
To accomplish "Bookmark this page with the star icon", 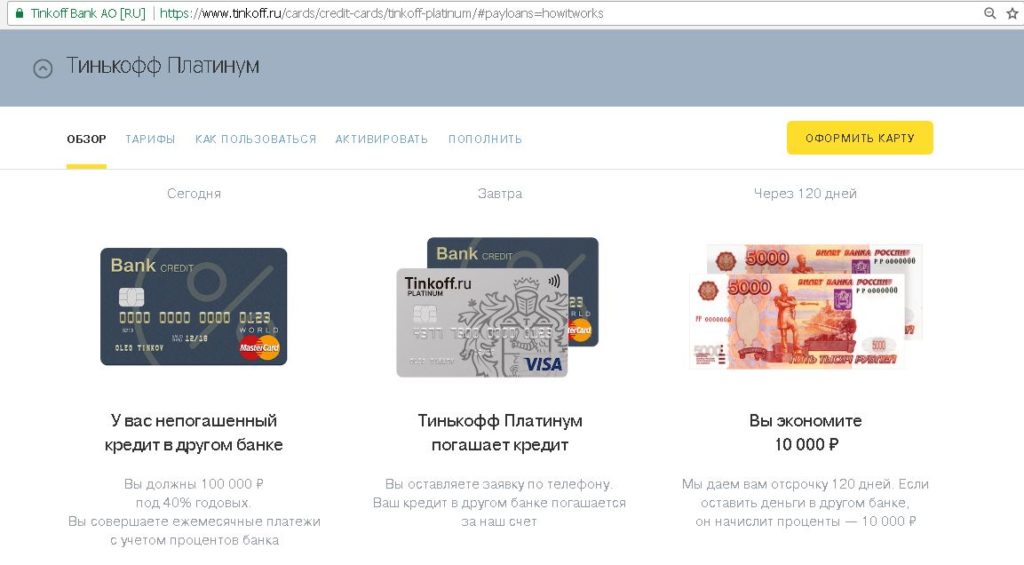I will coord(1013,13).
